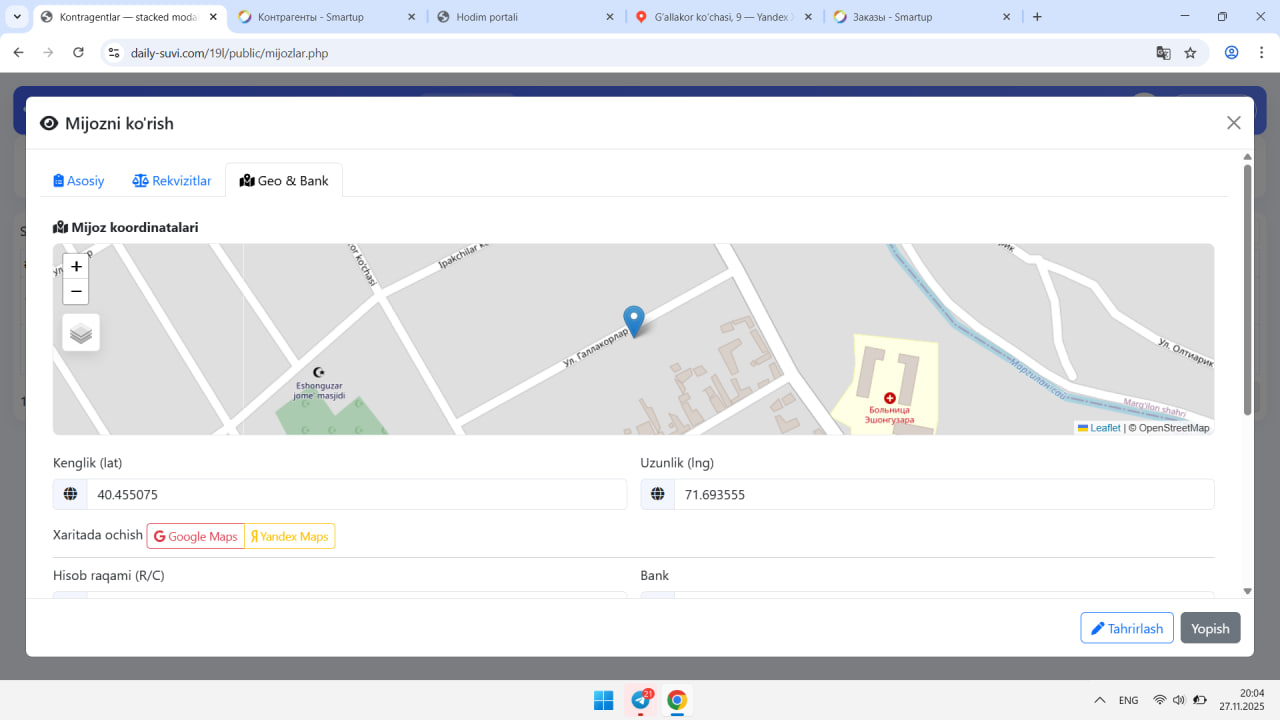The height and width of the screenshot is (720, 1280).
Task: Show hidden system tray icons
Action: tap(1100, 700)
